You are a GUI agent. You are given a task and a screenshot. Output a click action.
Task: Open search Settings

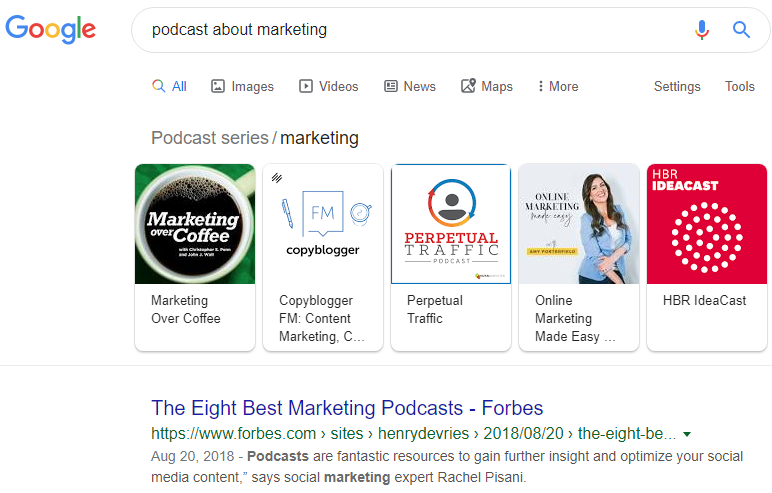677,86
